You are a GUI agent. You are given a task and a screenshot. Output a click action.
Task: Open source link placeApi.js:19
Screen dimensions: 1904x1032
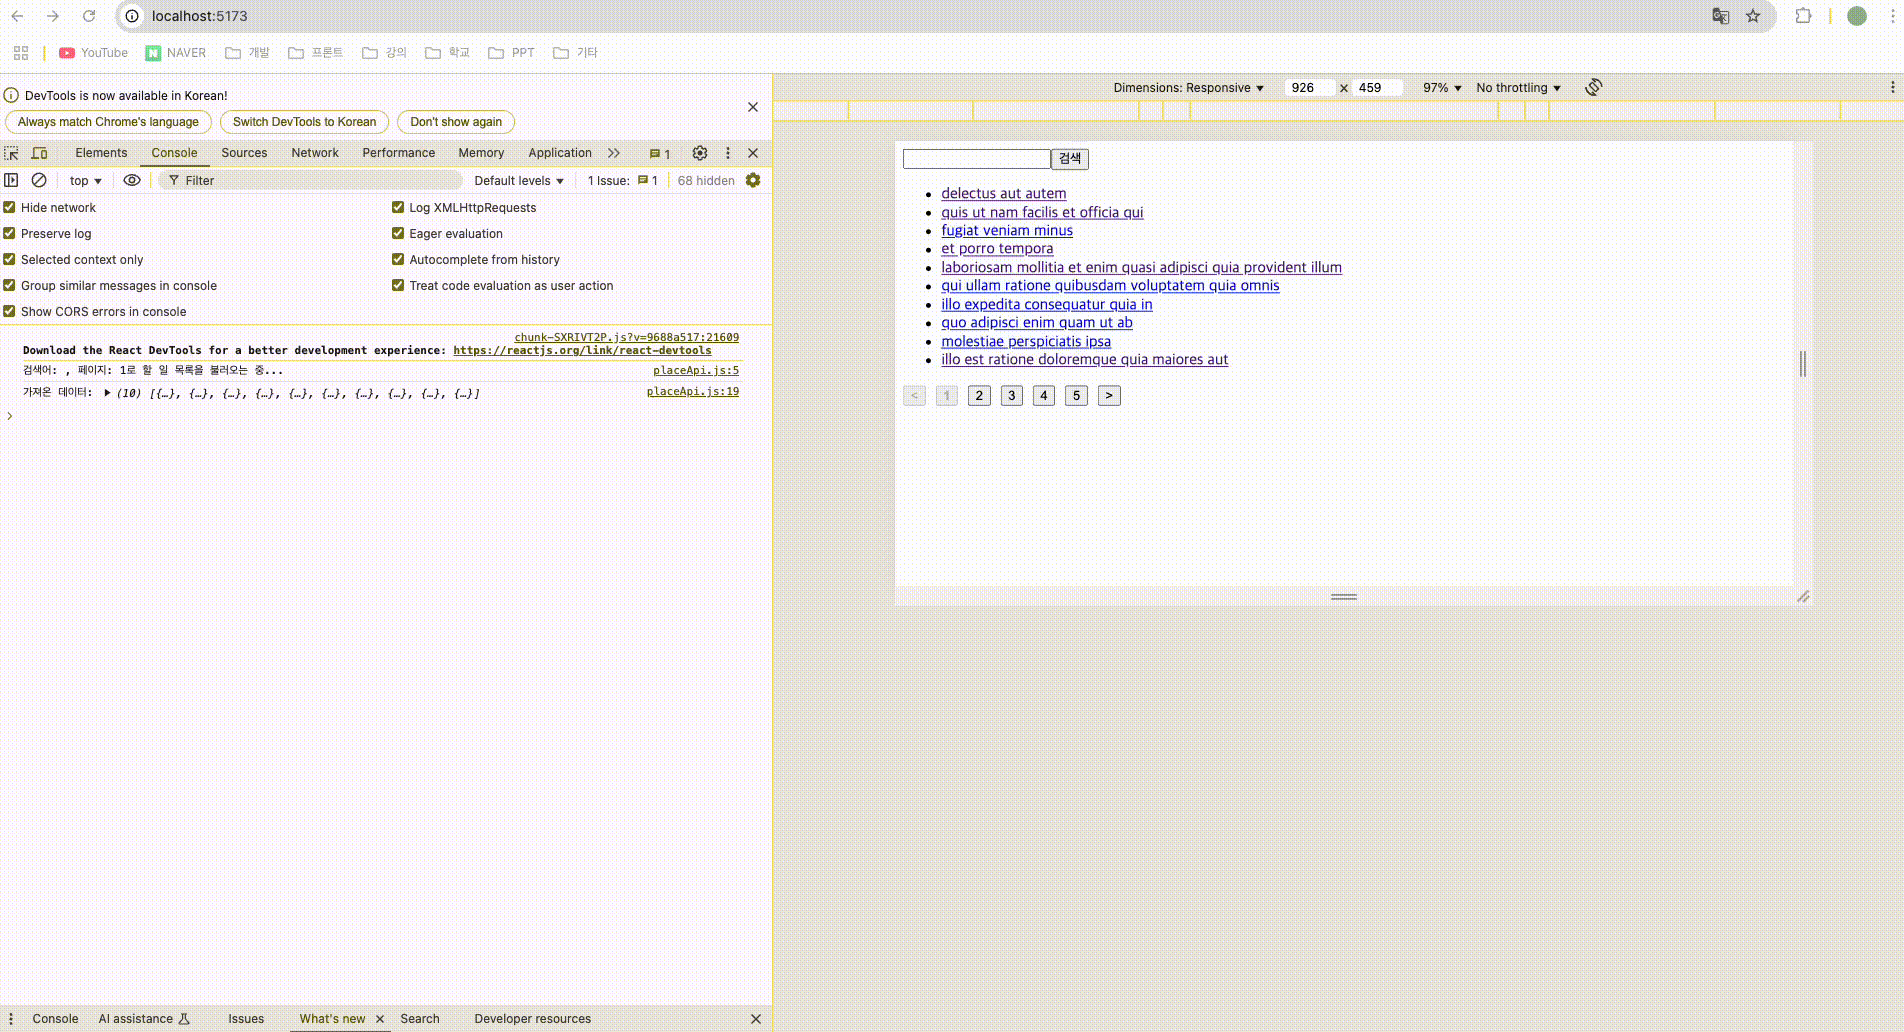[693, 392]
